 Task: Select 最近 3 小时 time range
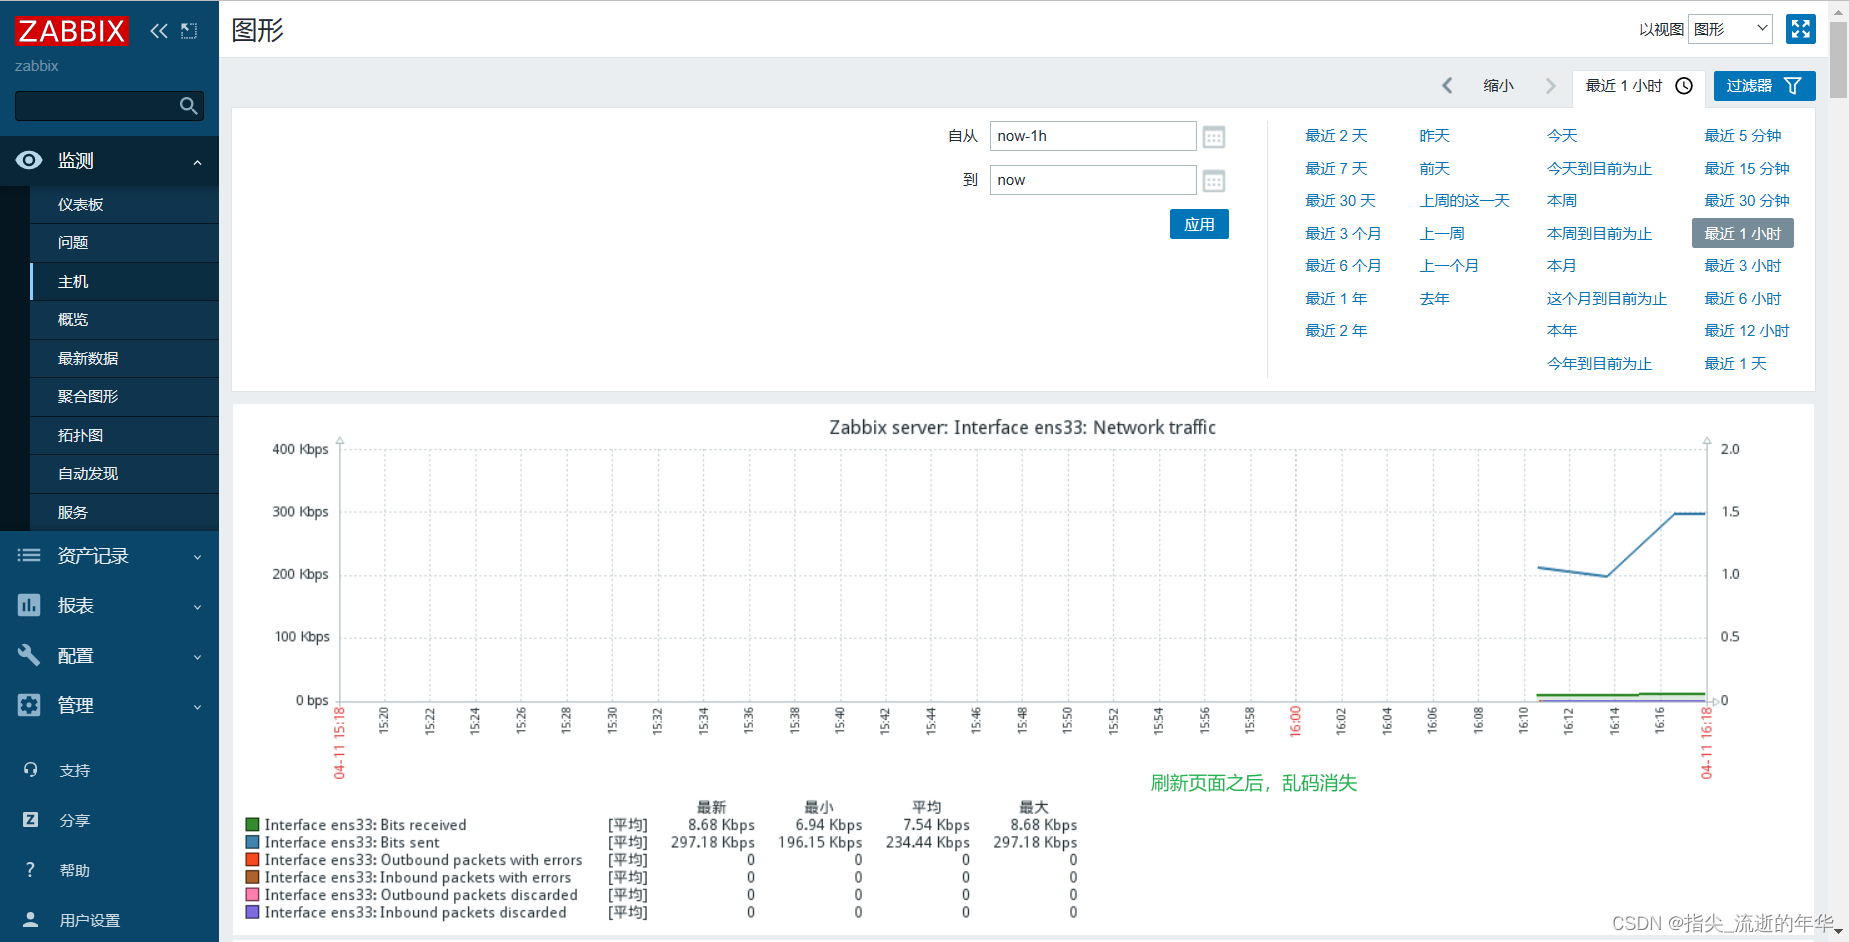[x=1743, y=266]
